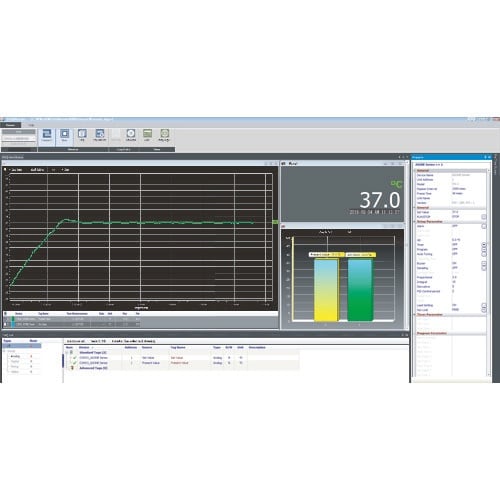Image resolution: width=500 pixels, height=500 pixels.
Task: Switch to the second ribbon tab
Action: coord(31,125)
